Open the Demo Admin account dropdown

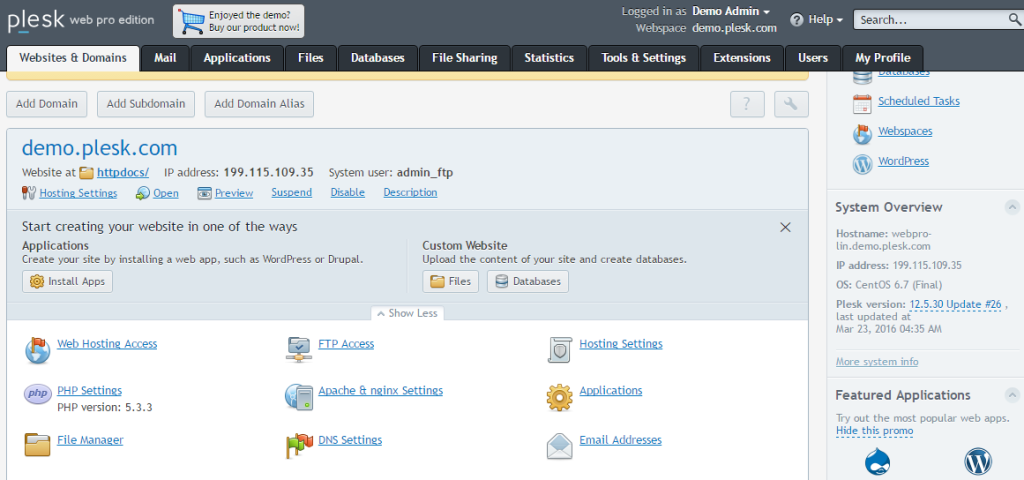pos(731,11)
